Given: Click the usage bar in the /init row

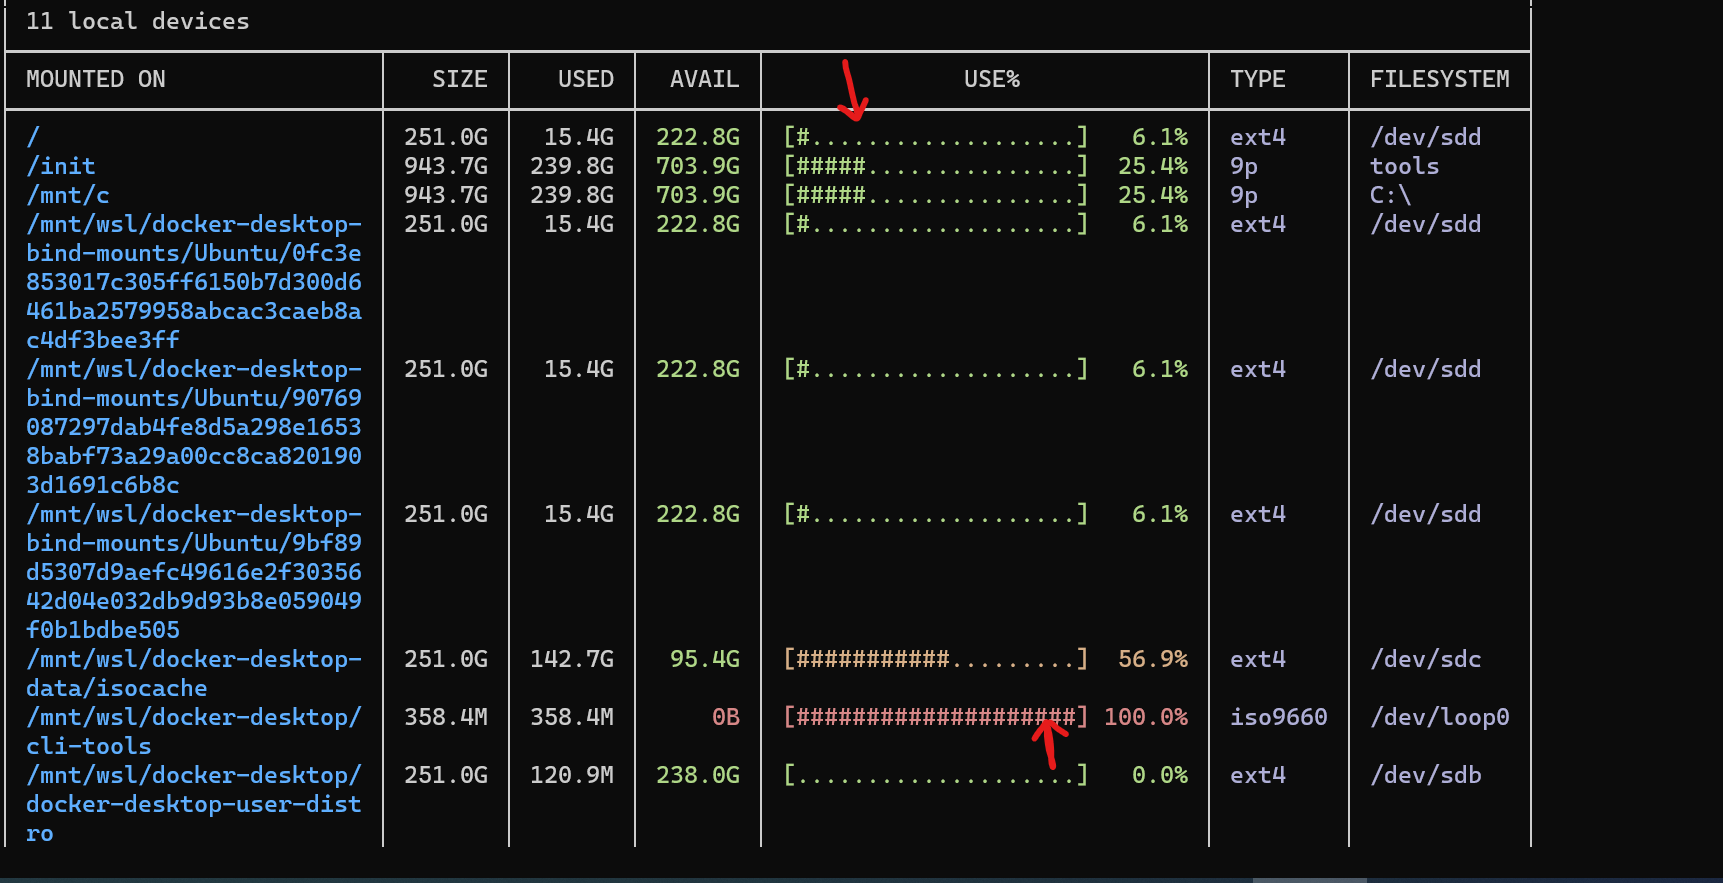Looking at the screenshot, I should coord(935,166).
